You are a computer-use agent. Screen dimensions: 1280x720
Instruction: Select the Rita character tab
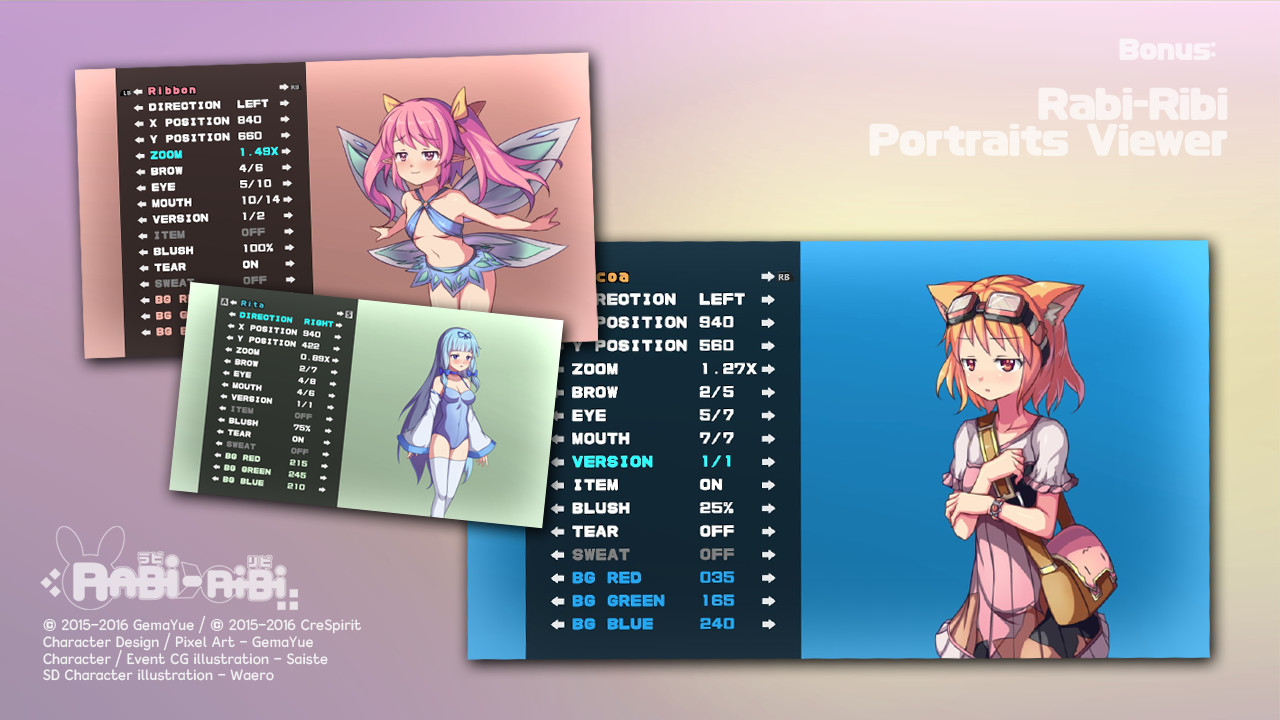[253, 302]
